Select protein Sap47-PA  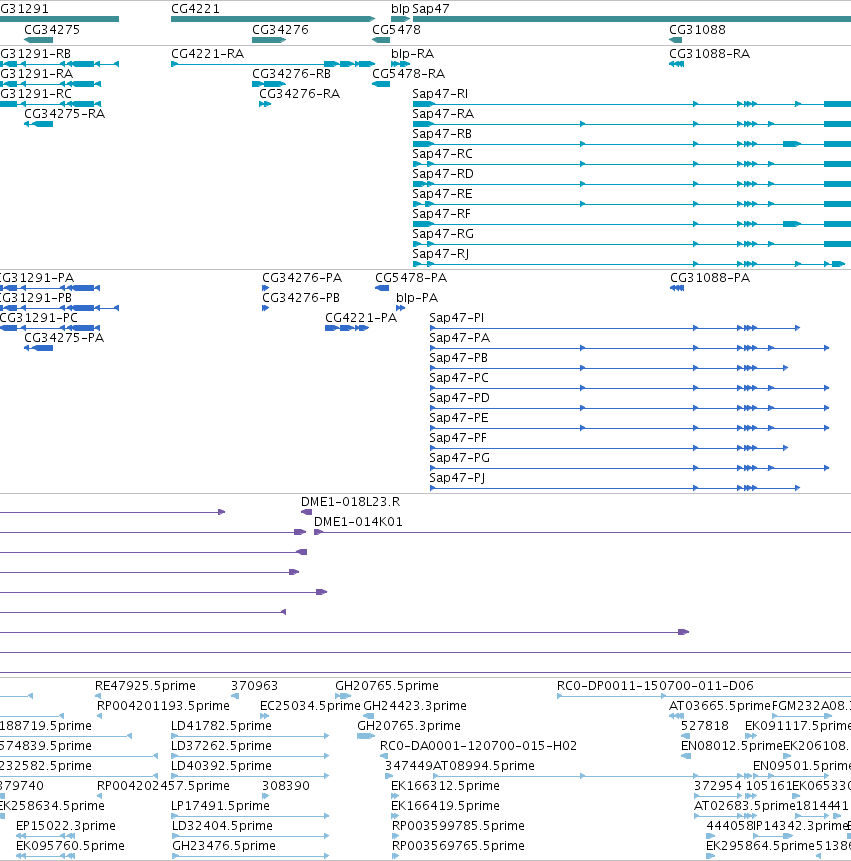[x=459, y=338]
